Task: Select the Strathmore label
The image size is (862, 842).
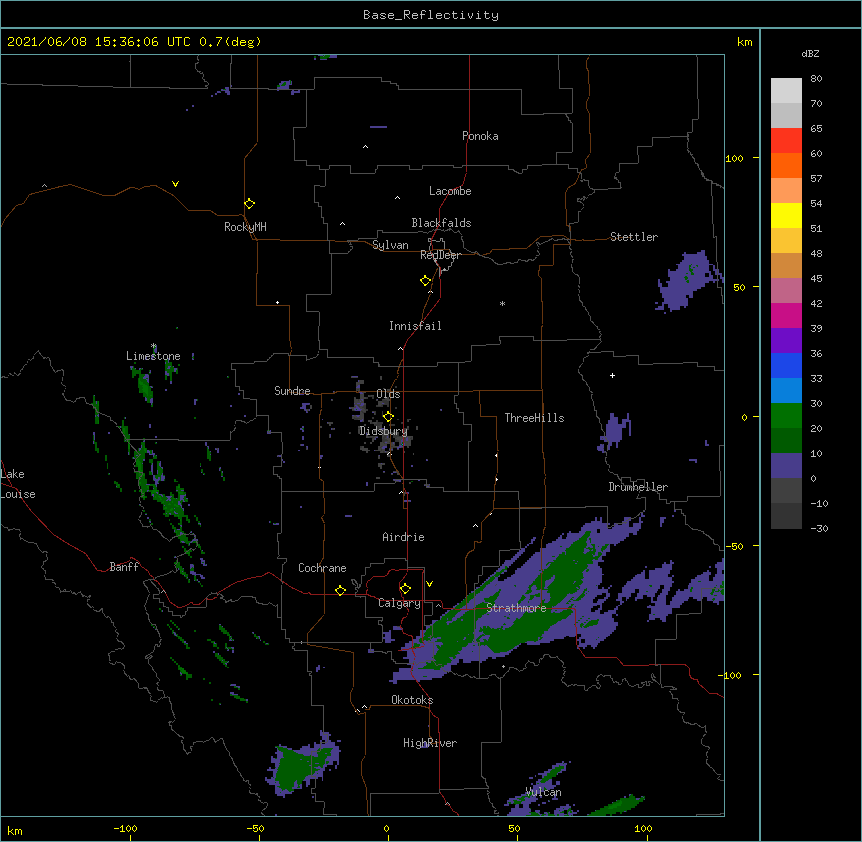Action: tap(516, 608)
